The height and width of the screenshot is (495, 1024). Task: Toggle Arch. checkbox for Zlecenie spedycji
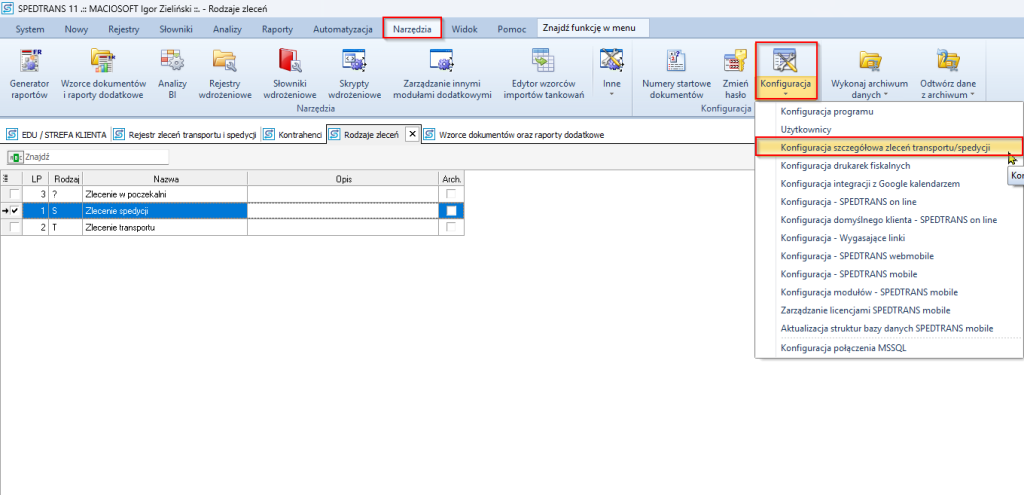point(452,211)
